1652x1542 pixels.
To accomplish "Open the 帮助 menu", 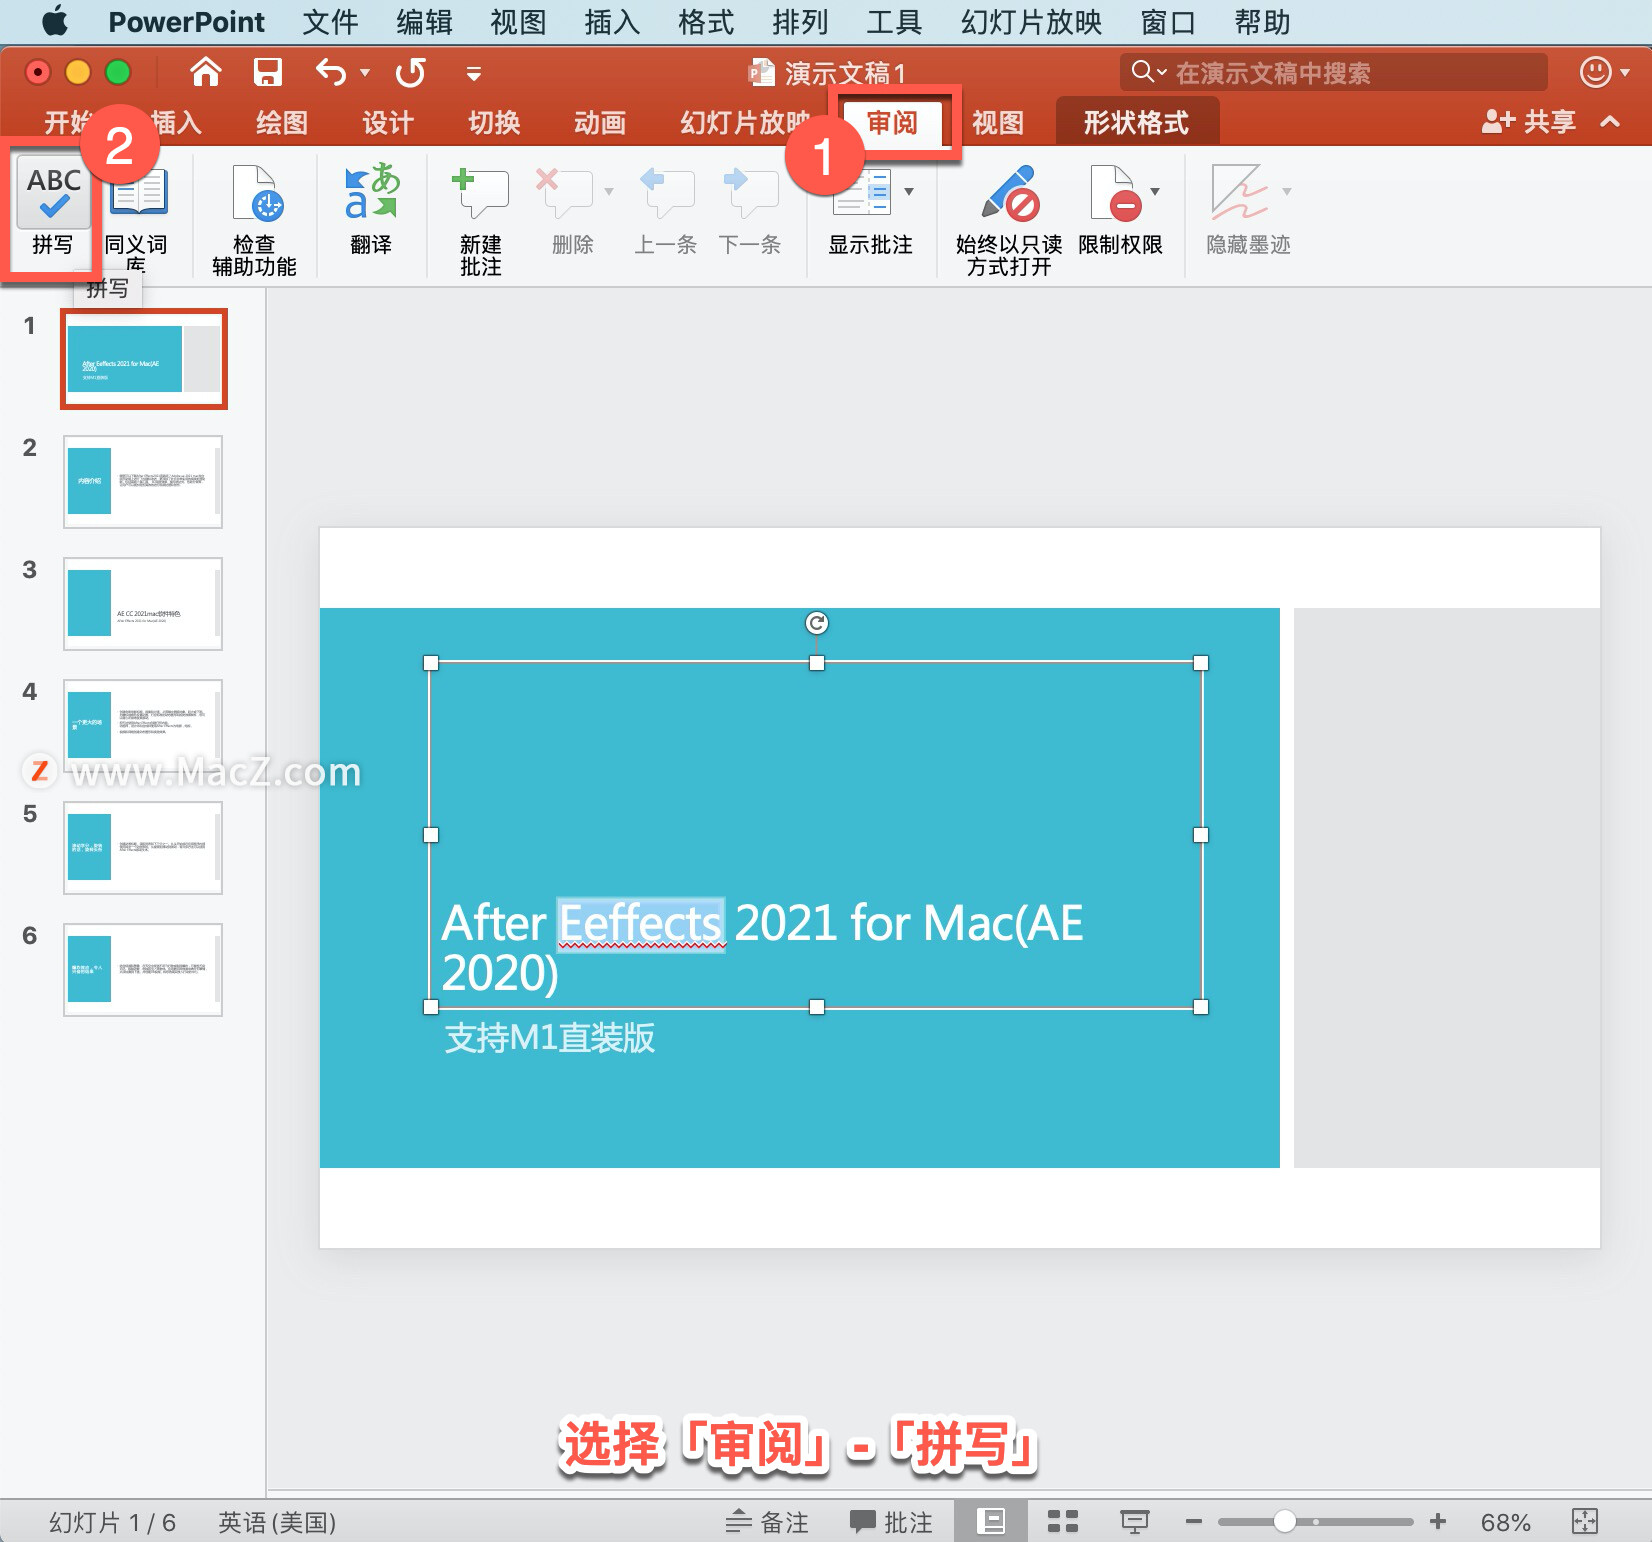I will [x=1262, y=21].
